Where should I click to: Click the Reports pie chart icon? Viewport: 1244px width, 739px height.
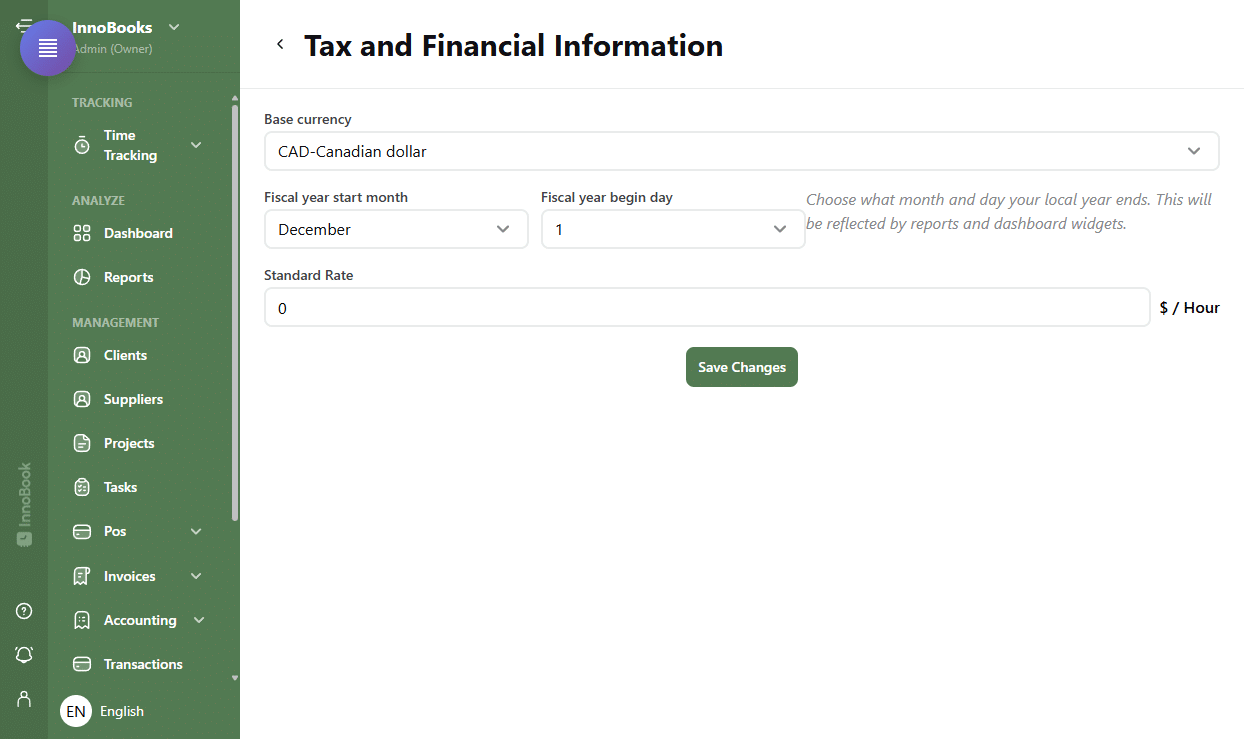[x=82, y=277]
